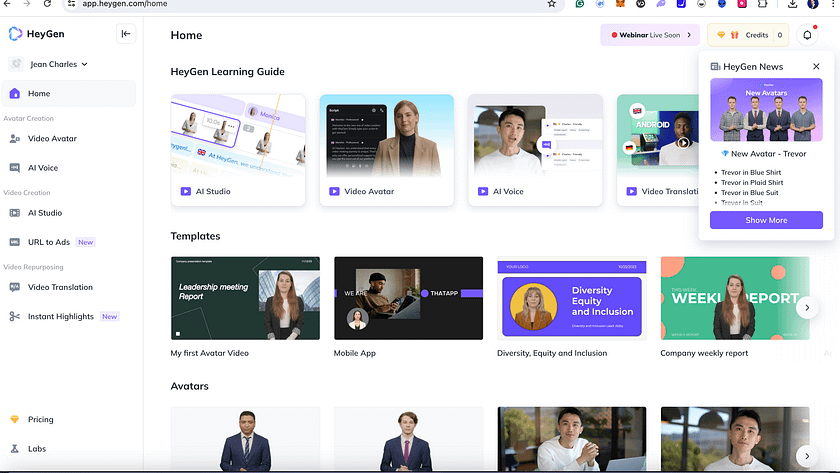The image size is (840, 473).
Task: Open Labs from the sidebar
Action: 36,449
